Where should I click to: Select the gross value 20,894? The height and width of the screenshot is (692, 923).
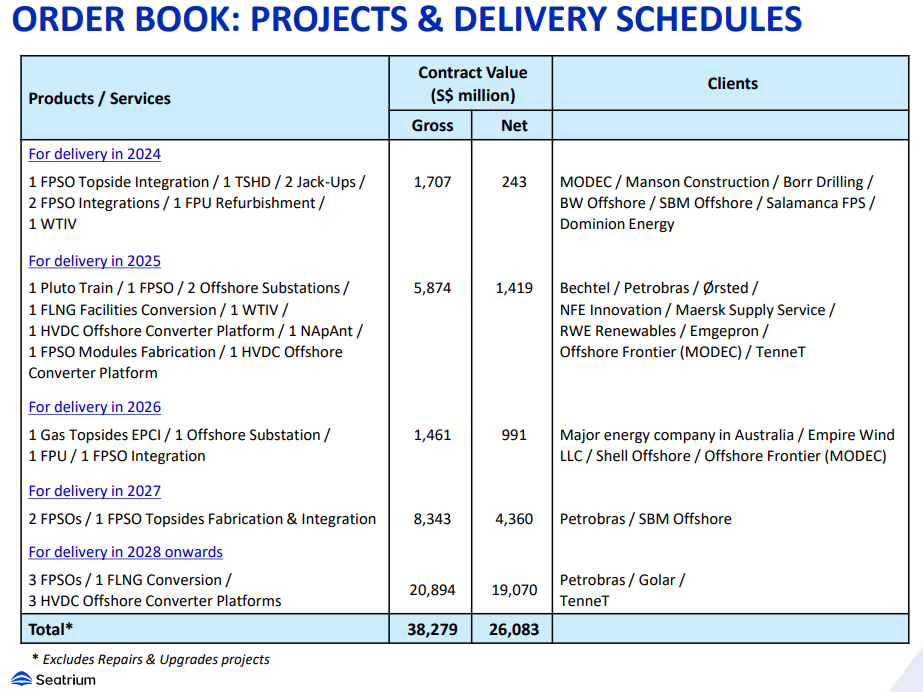[x=432, y=590]
